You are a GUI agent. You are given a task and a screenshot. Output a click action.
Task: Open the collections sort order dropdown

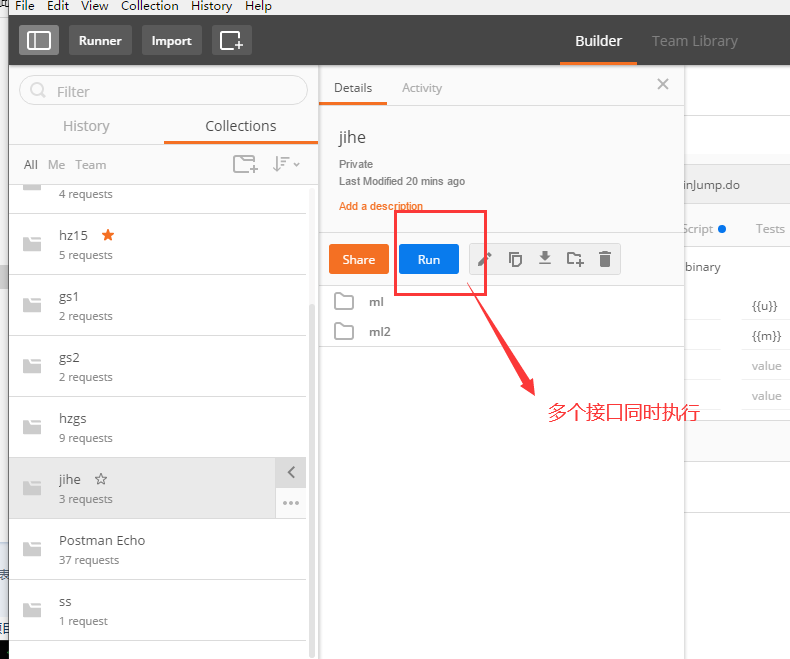click(x=286, y=164)
